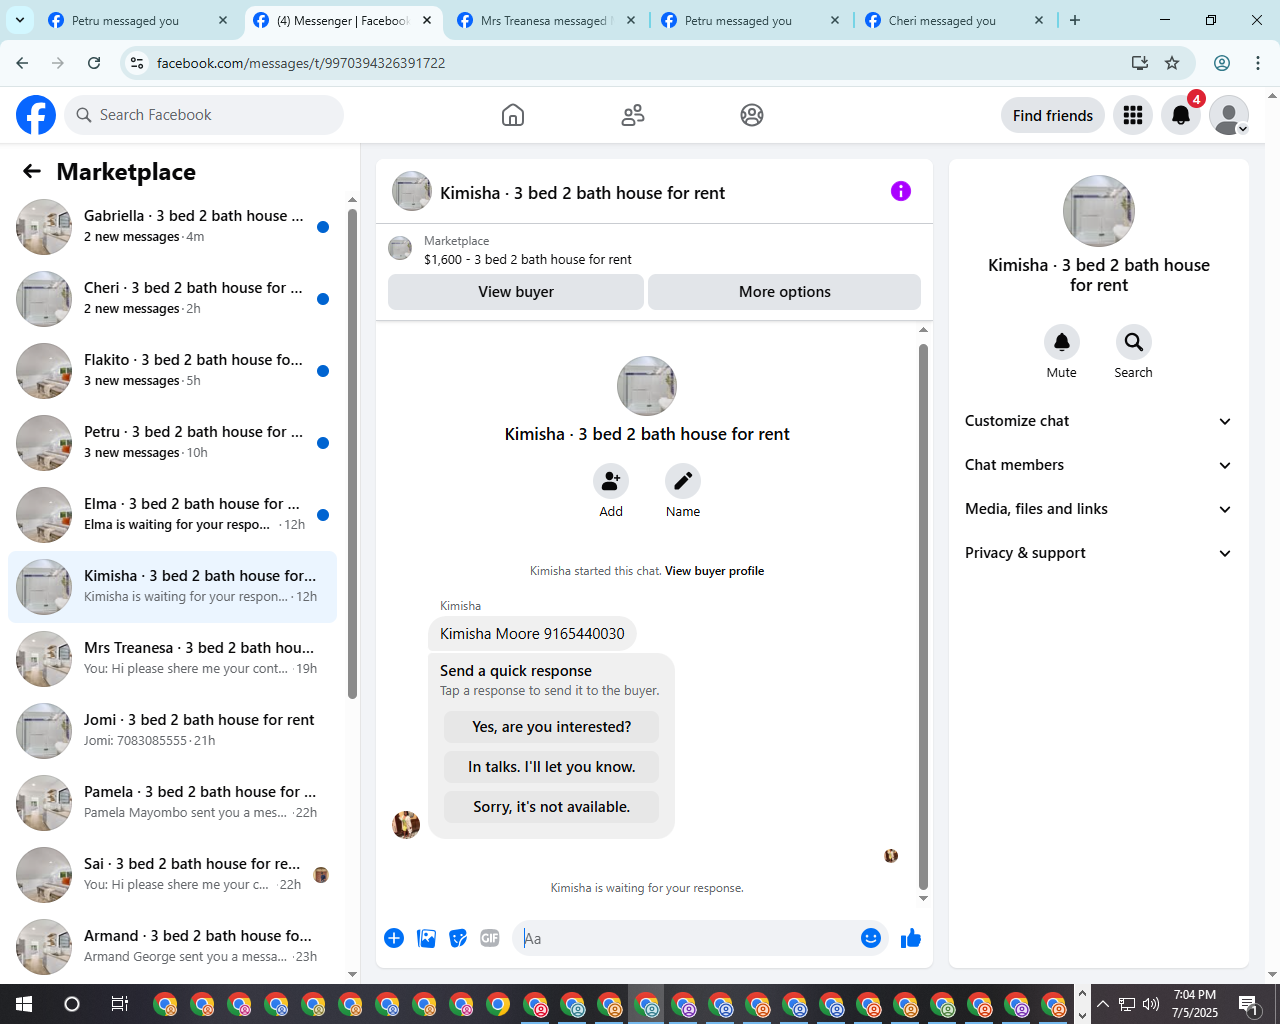Send a thumbs-up like
The width and height of the screenshot is (1280, 1024).
tap(911, 938)
